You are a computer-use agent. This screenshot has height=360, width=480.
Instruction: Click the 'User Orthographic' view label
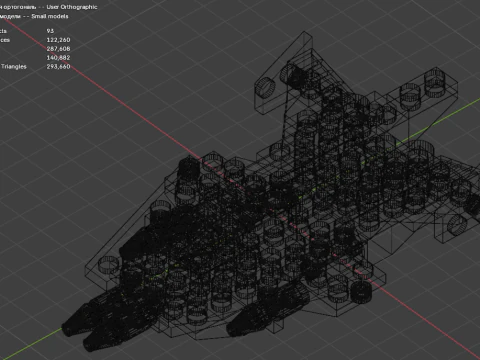(x=72, y=7)
